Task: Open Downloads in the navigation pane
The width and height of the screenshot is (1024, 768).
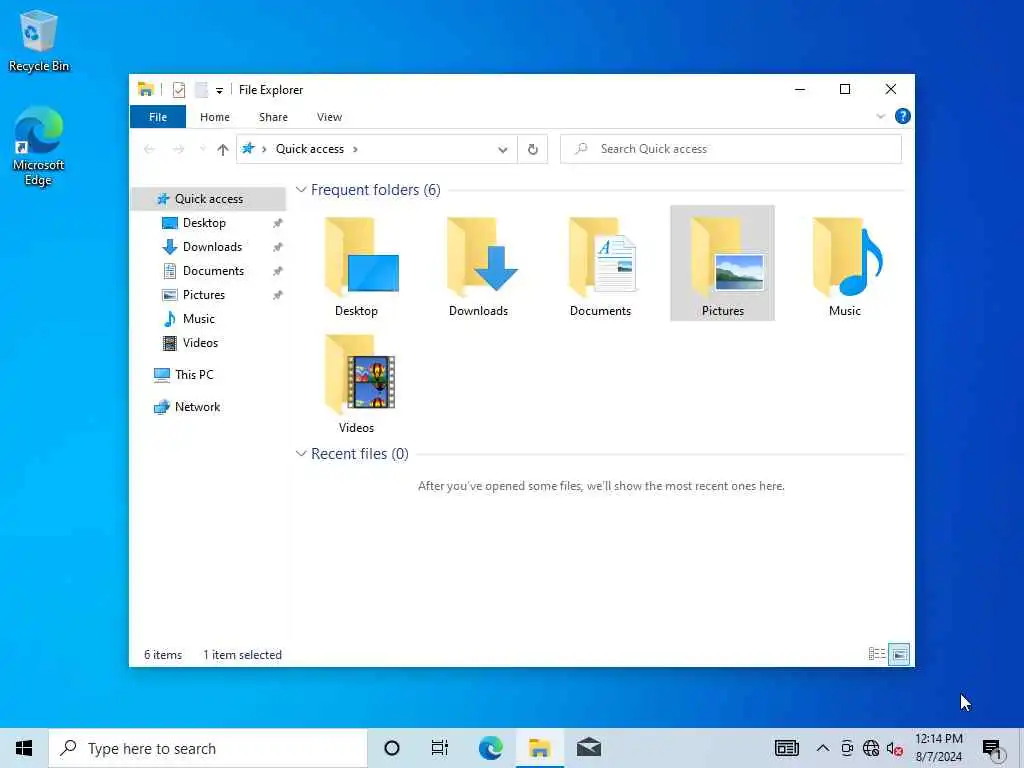Action: [212, 247]
